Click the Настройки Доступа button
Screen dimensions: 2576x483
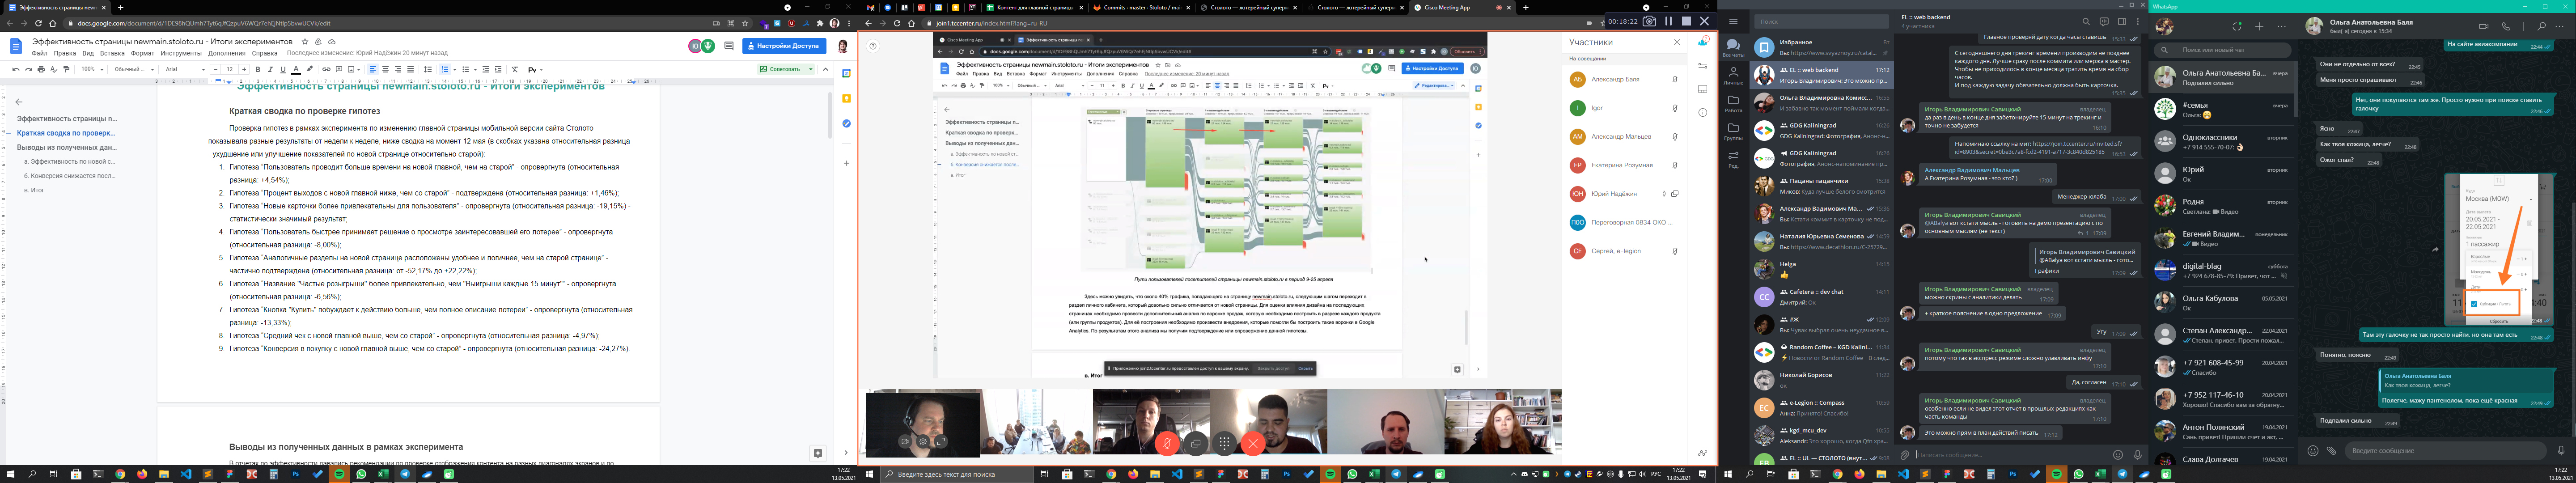(784, 46)
